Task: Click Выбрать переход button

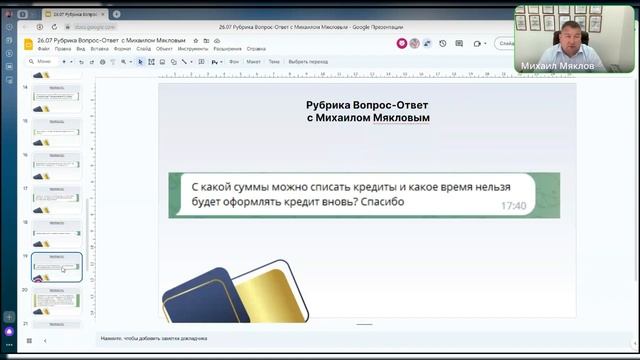Action: [x=308, y=62]
